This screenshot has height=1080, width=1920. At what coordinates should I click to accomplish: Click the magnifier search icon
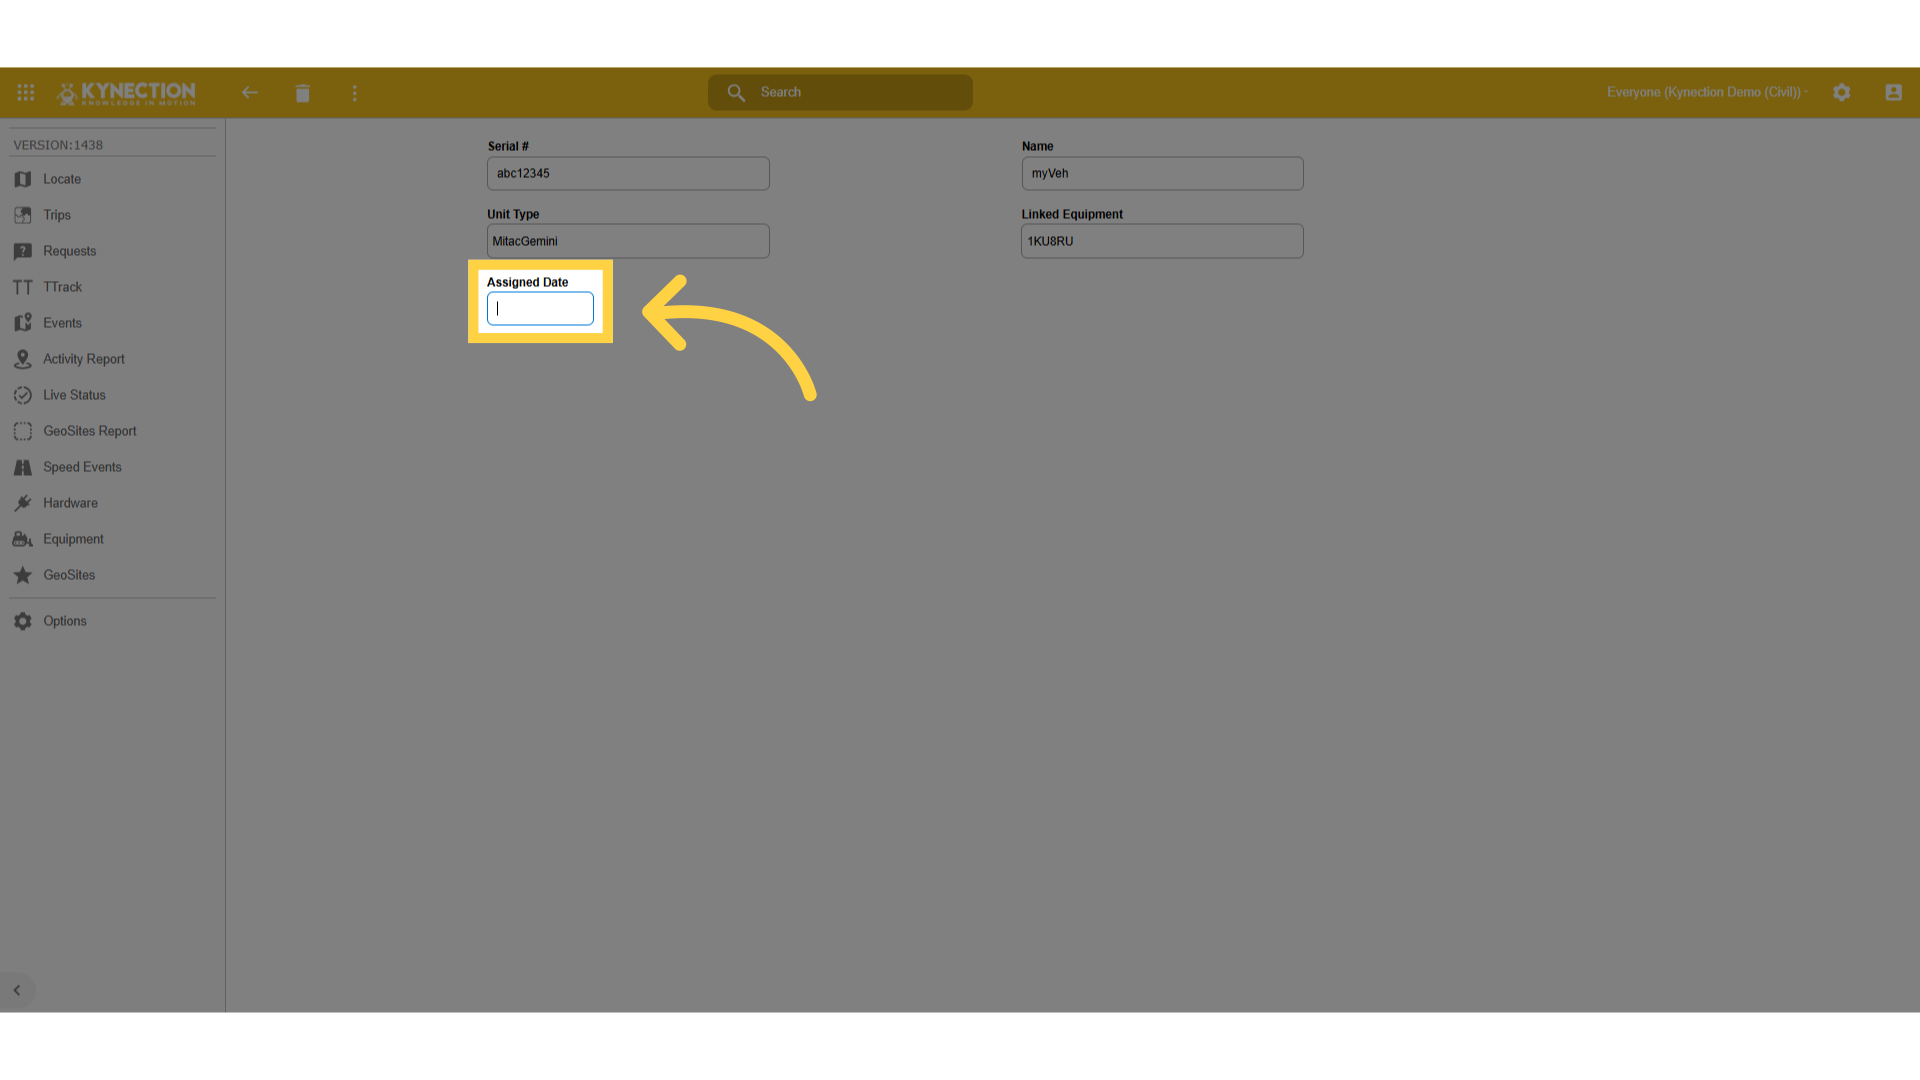pos(736,92)
